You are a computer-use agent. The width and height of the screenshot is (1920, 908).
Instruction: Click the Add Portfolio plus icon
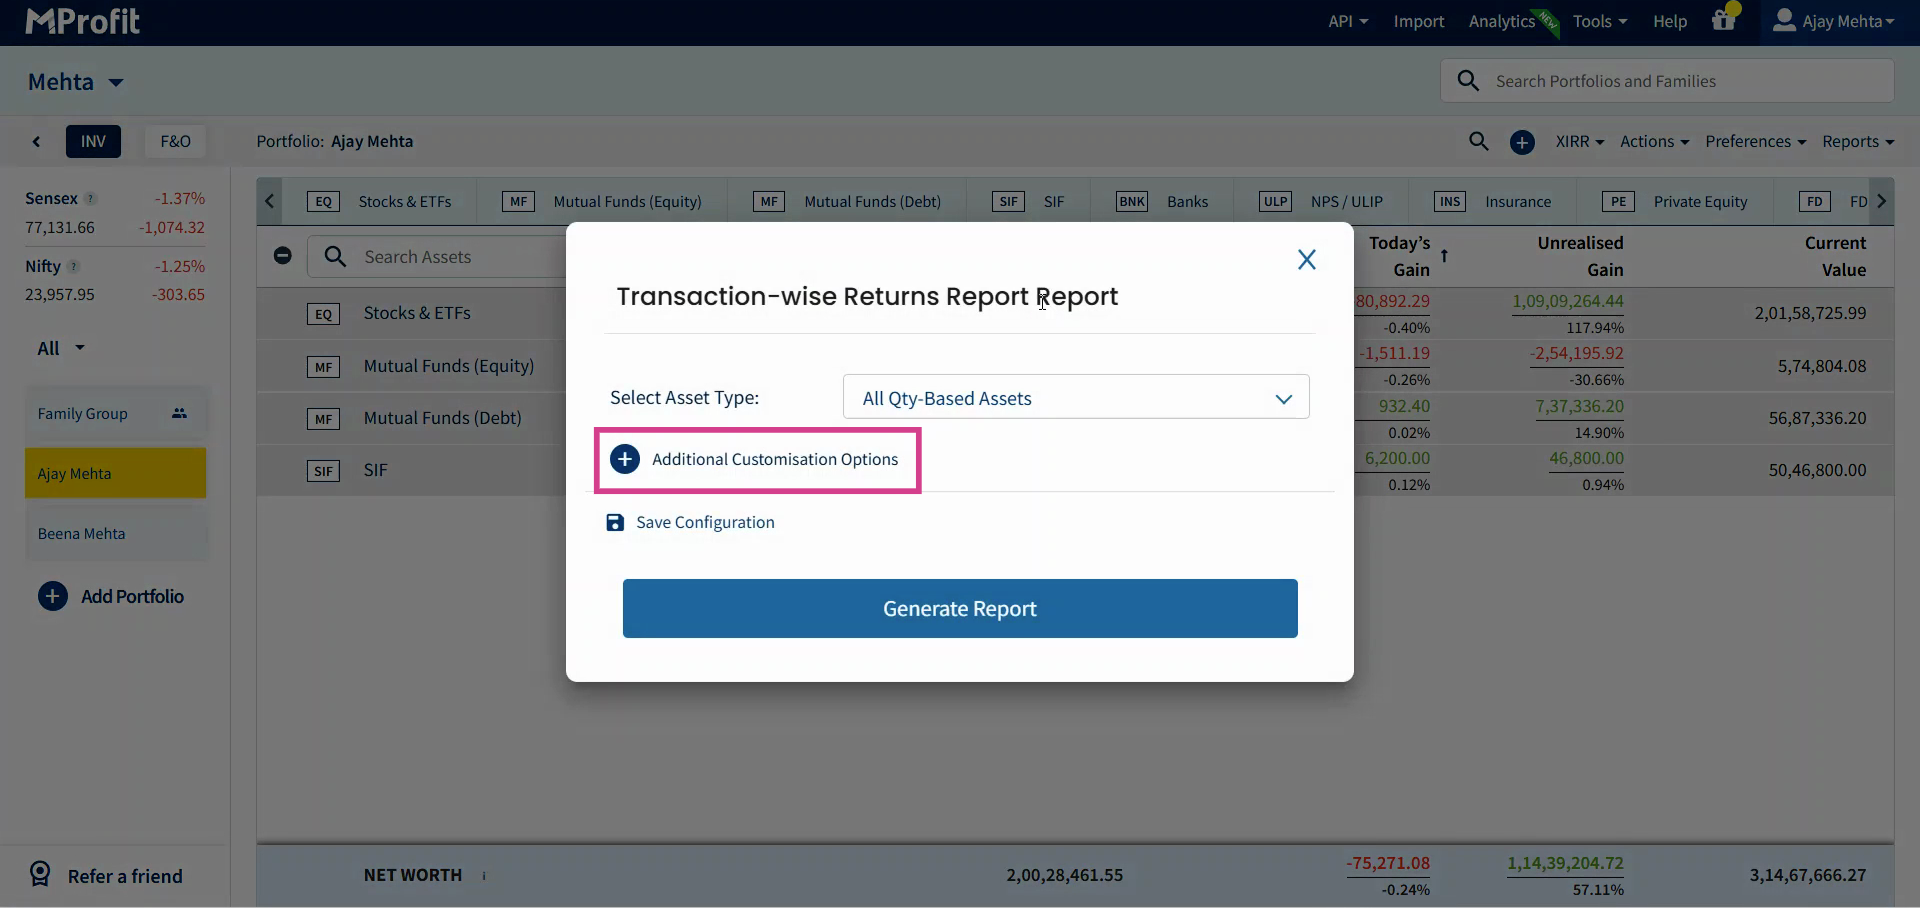point(53,596)
